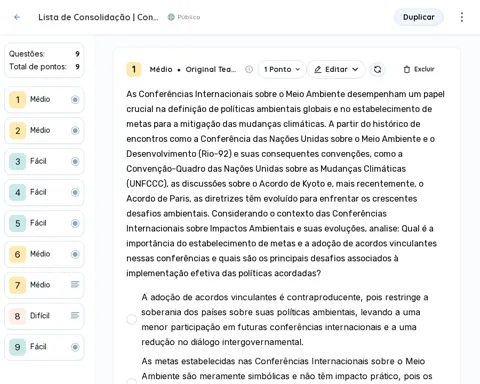Click the yellow number 1 badge in question header
480x384 pixels.
click(x=134, y=69)
